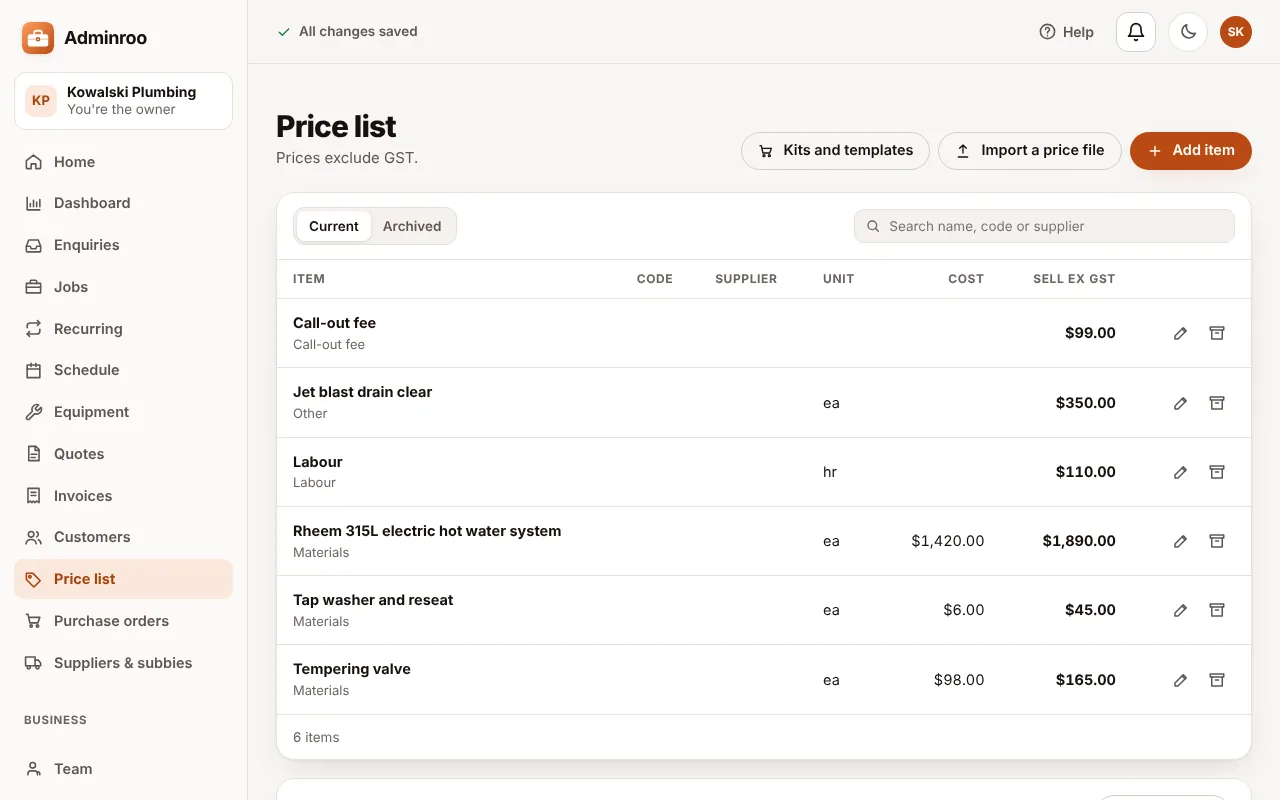Viewport: 1280px width, 800px height.
Task: Toggle dark mode with the moon icon
Action: (x=1188, y=32)
